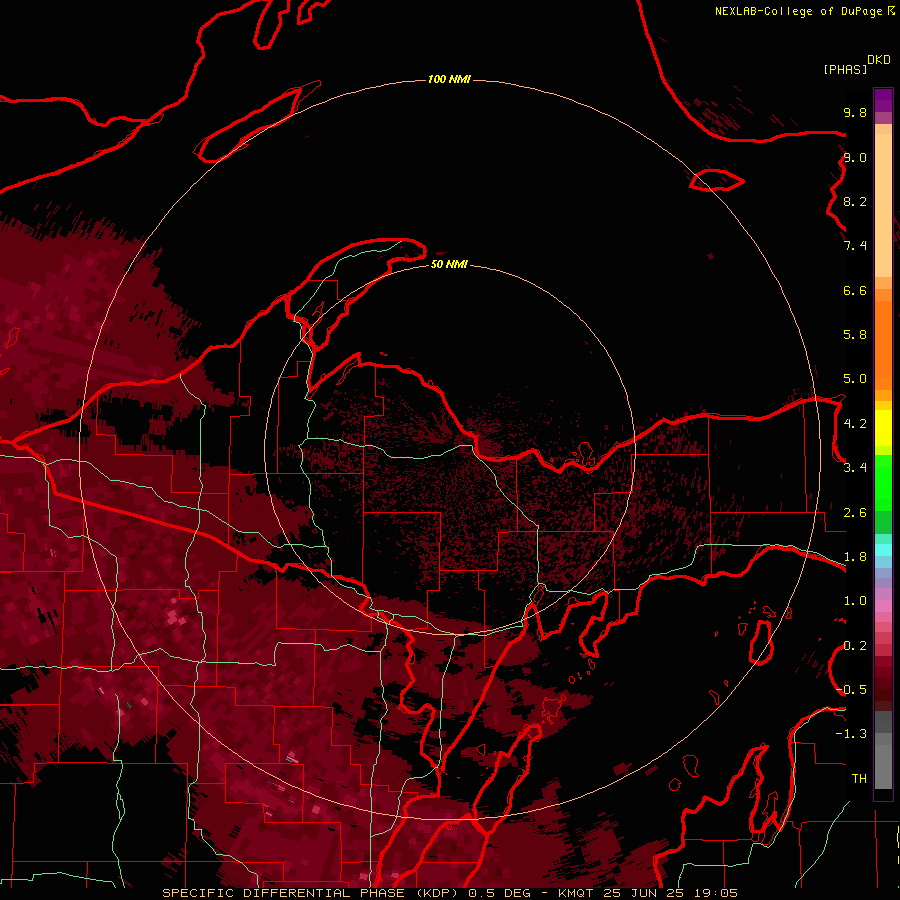Screen dimensions: 900x900
Task: Click the -0.5 scale value
Action: (851, 690)
